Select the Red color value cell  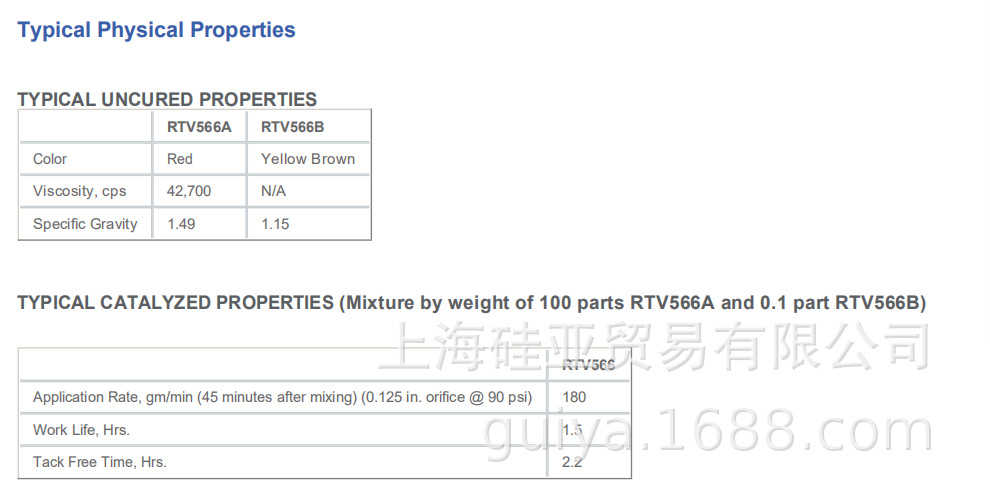coord(180,159)
